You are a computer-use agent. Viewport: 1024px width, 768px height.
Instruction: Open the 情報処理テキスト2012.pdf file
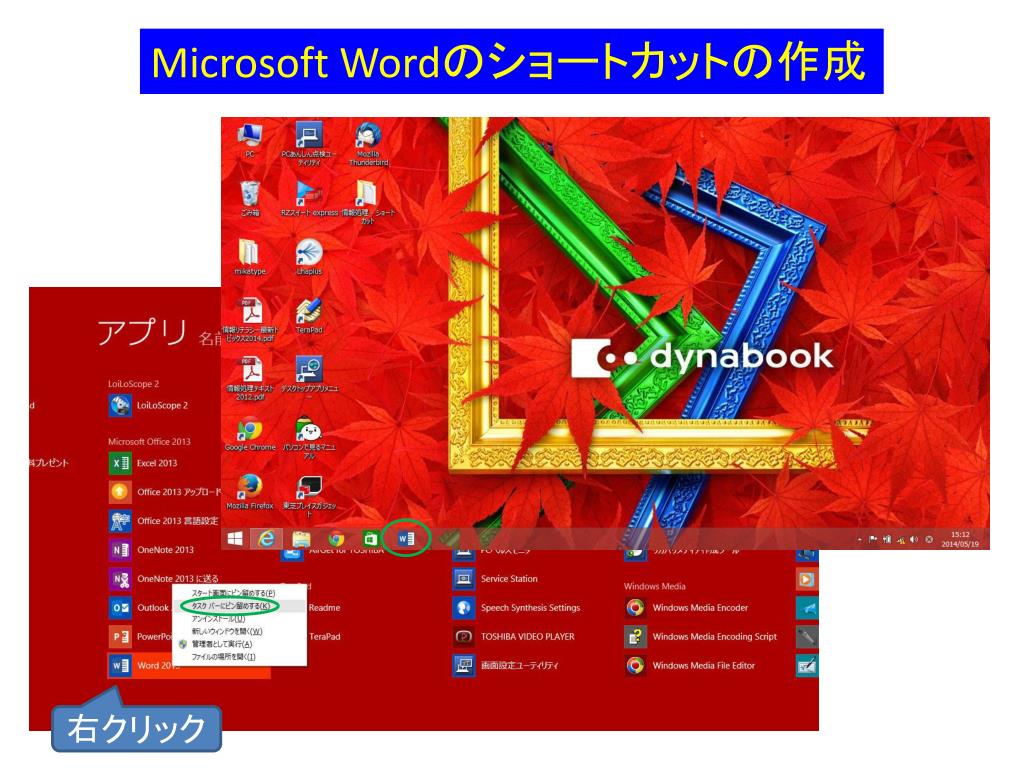(x=249, y=379)
